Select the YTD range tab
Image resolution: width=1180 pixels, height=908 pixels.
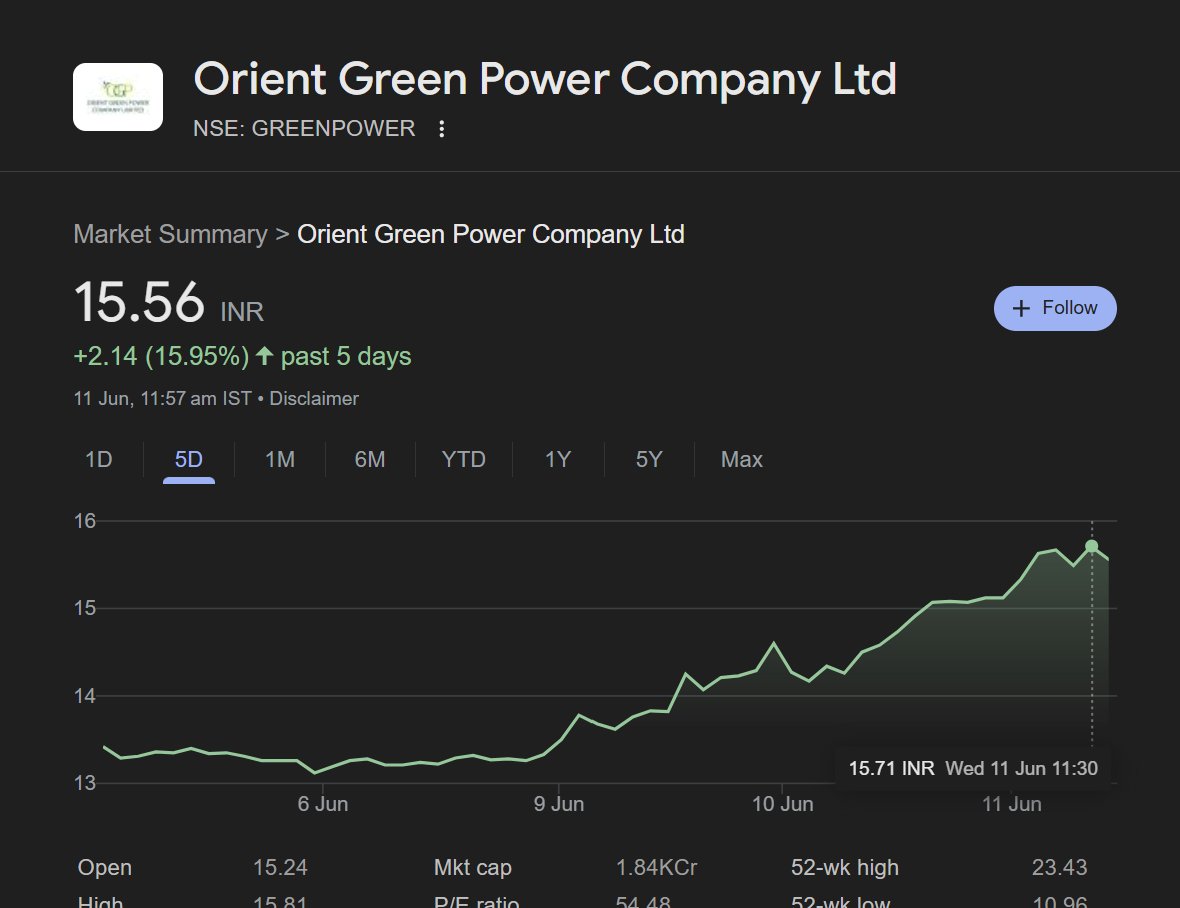pyautogui.click(x=464, y=460)
